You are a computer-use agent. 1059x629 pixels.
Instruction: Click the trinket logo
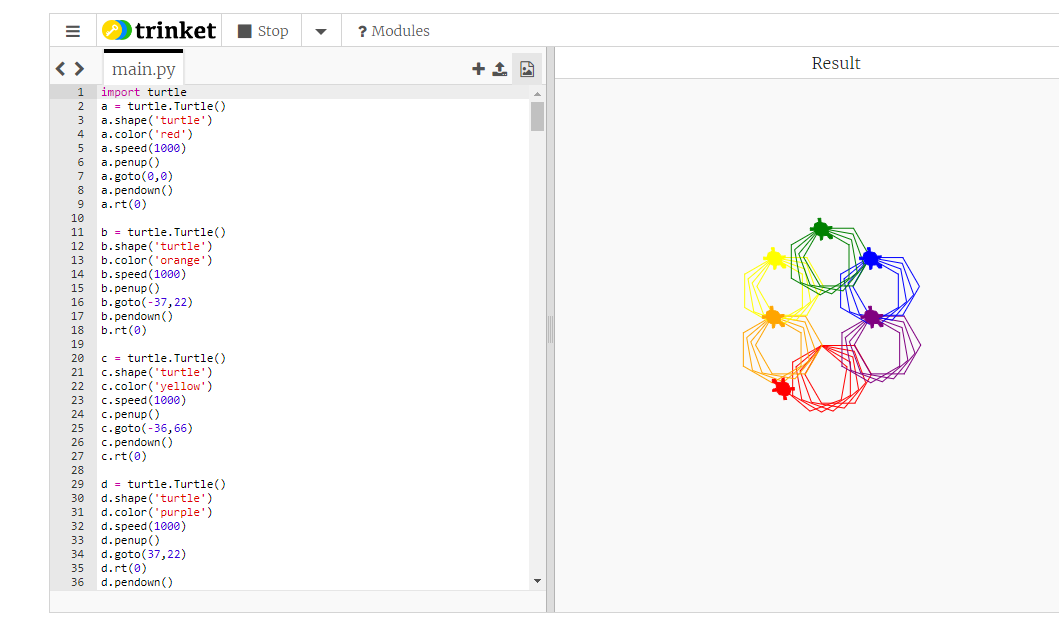(x=159, y=30)
